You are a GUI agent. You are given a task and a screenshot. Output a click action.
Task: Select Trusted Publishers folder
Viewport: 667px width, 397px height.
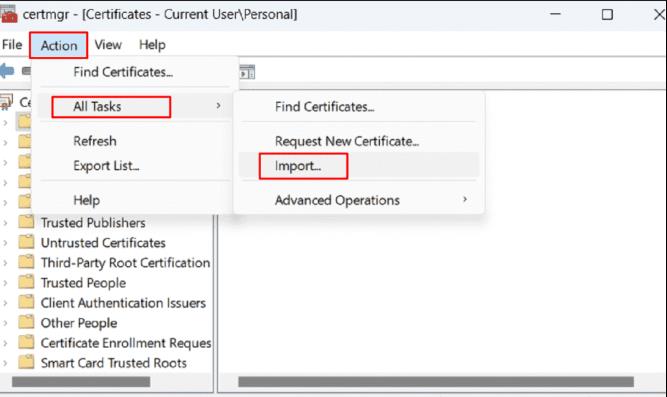pos(93,223)
